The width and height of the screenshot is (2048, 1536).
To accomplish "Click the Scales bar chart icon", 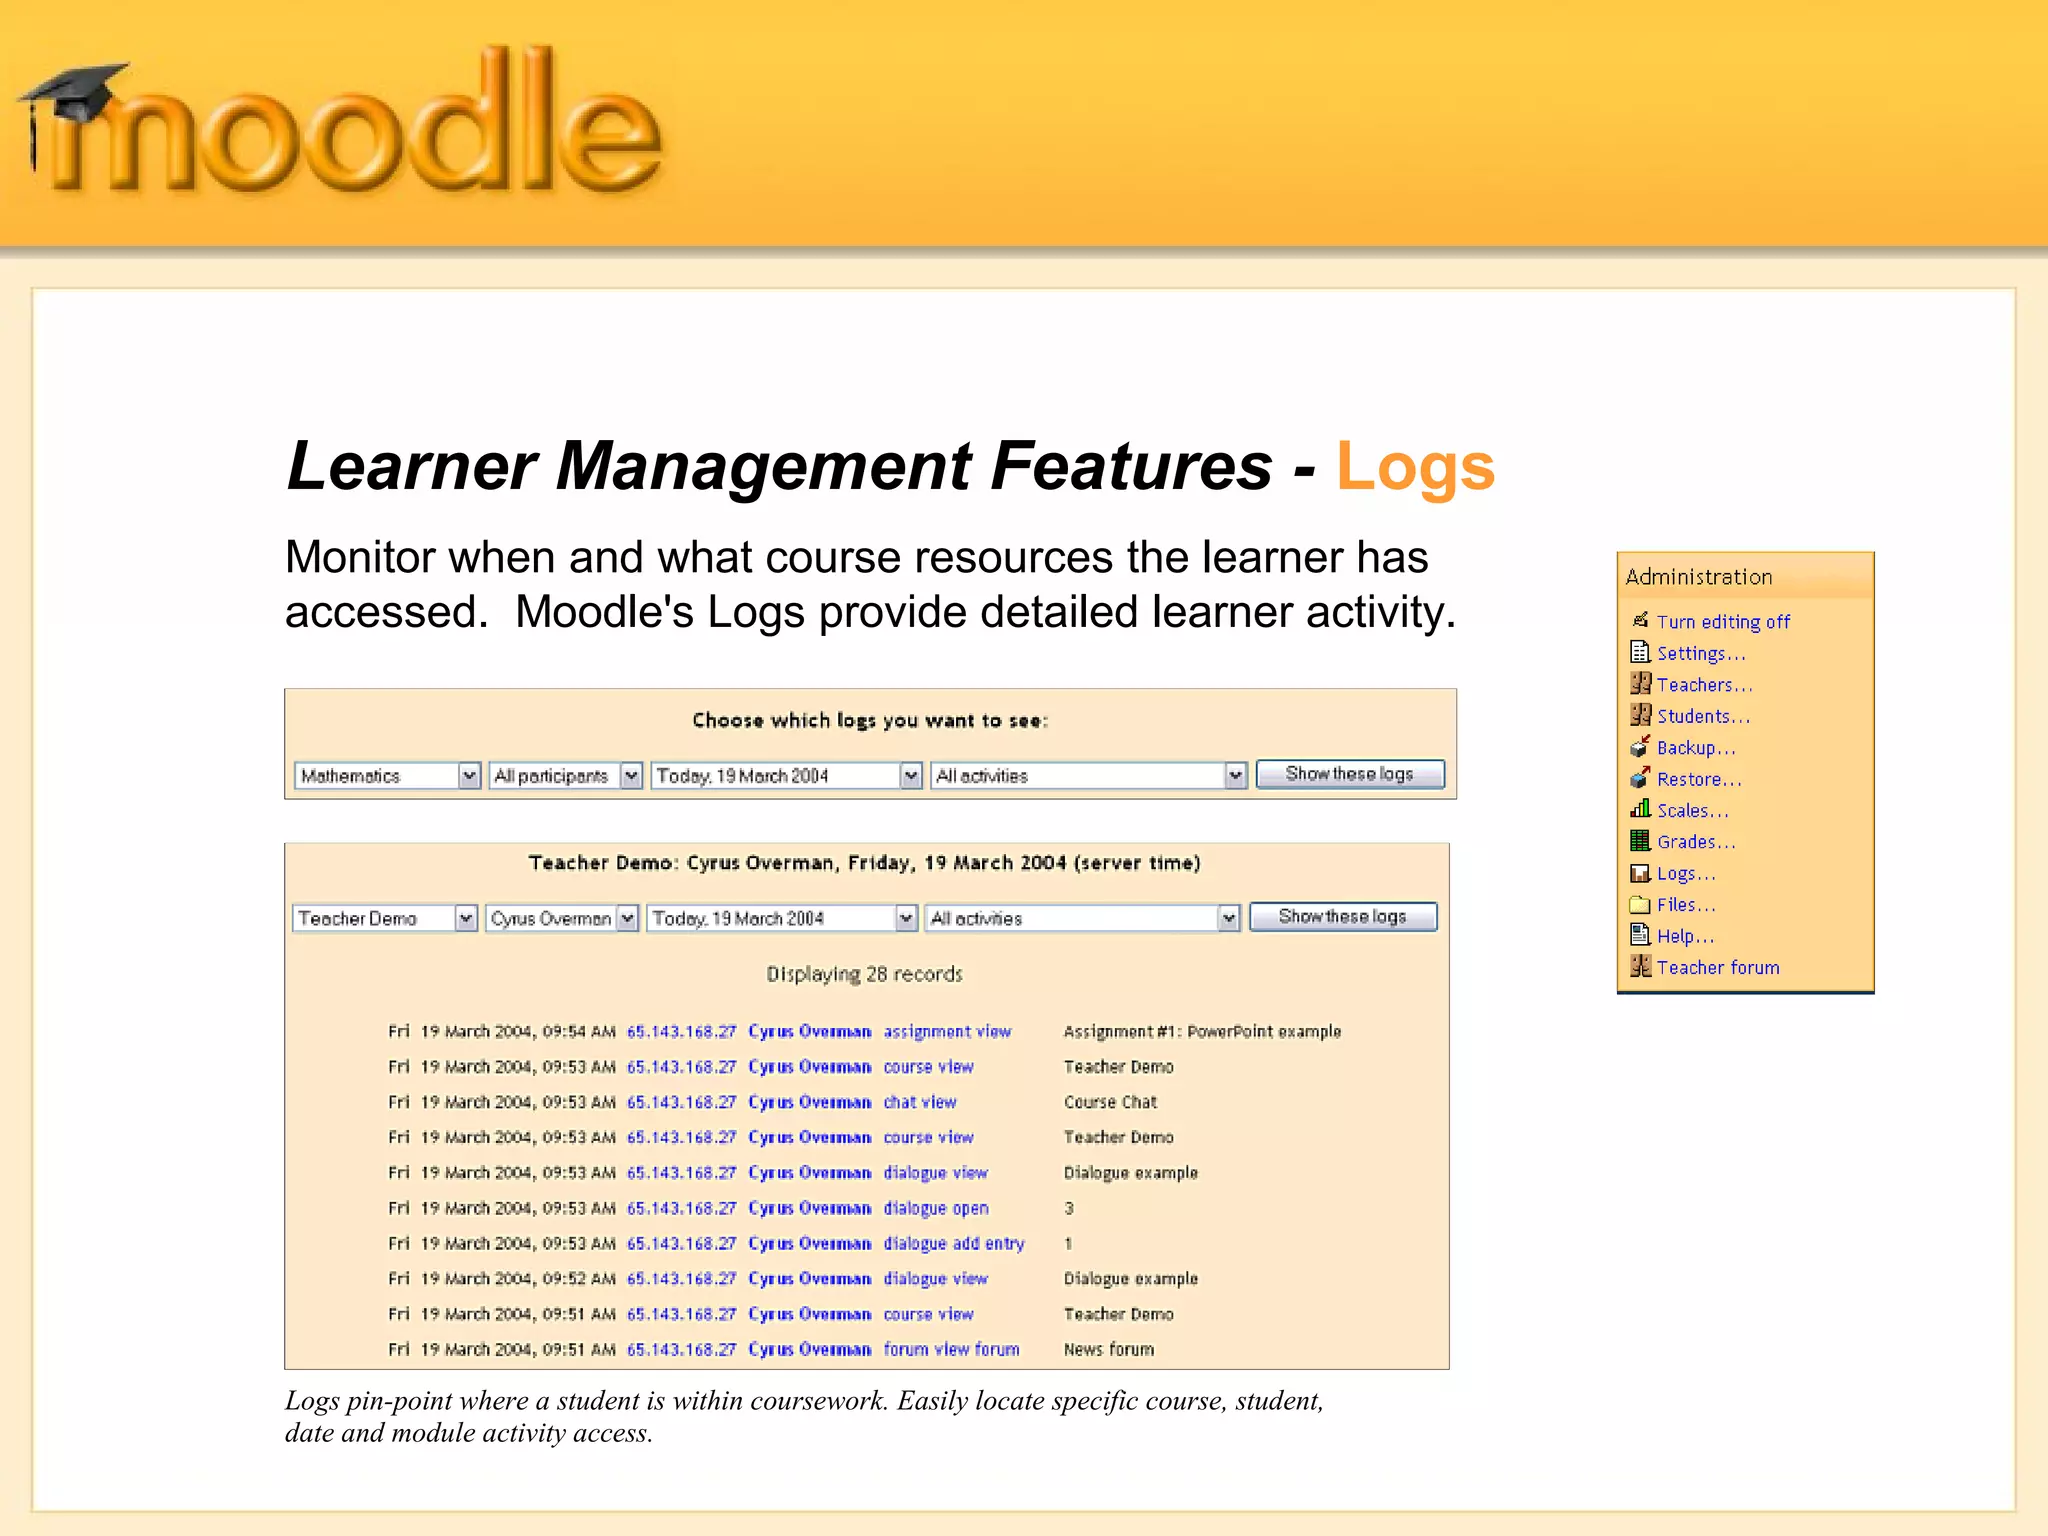I will click(1640, 809).
